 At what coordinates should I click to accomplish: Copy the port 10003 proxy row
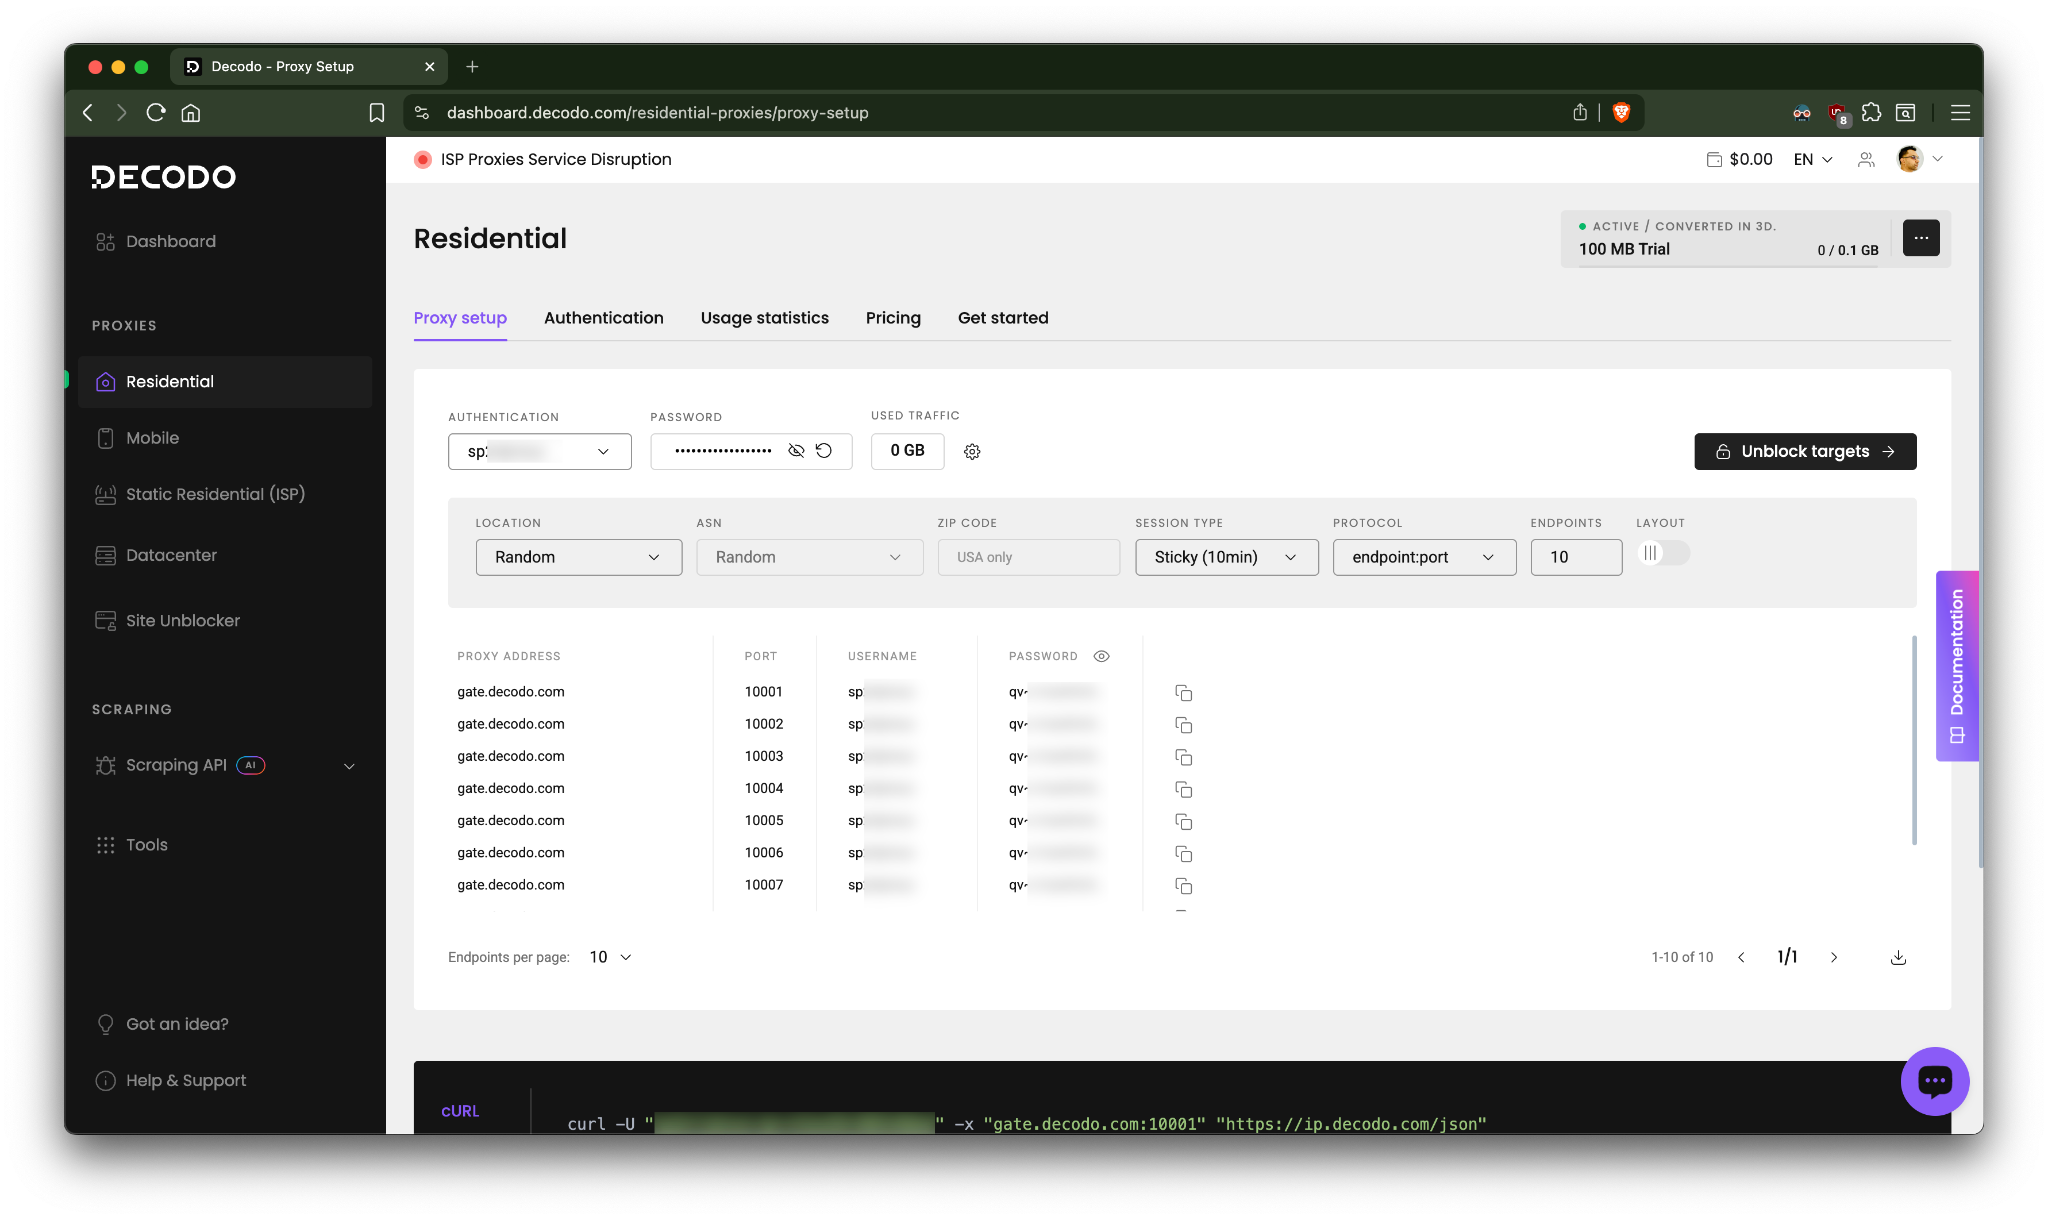point(1183,757)
